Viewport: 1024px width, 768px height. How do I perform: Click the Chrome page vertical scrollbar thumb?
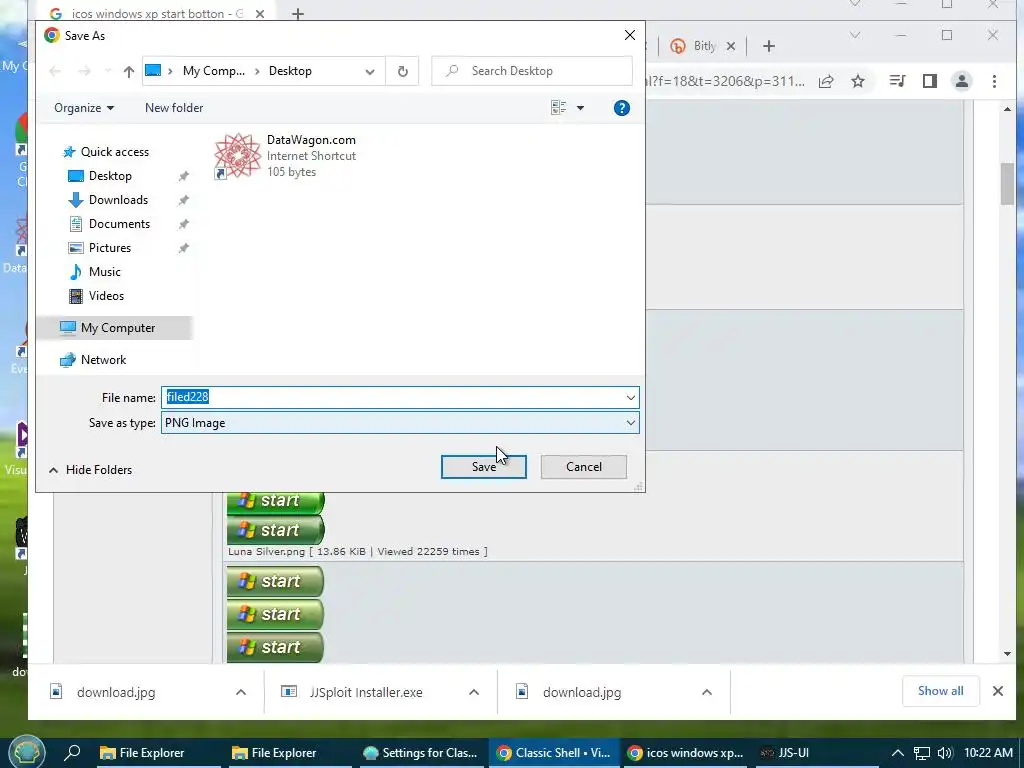(1007, 184)
